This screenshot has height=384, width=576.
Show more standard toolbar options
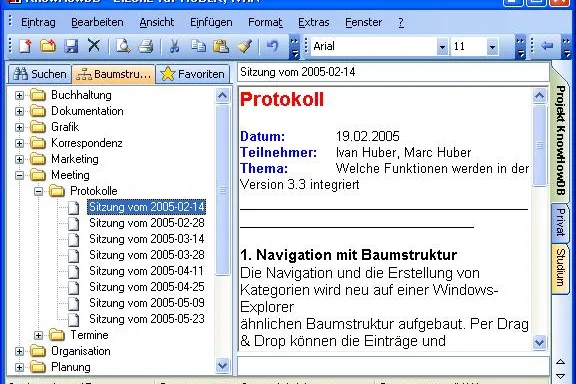click(x=294, y=47)
